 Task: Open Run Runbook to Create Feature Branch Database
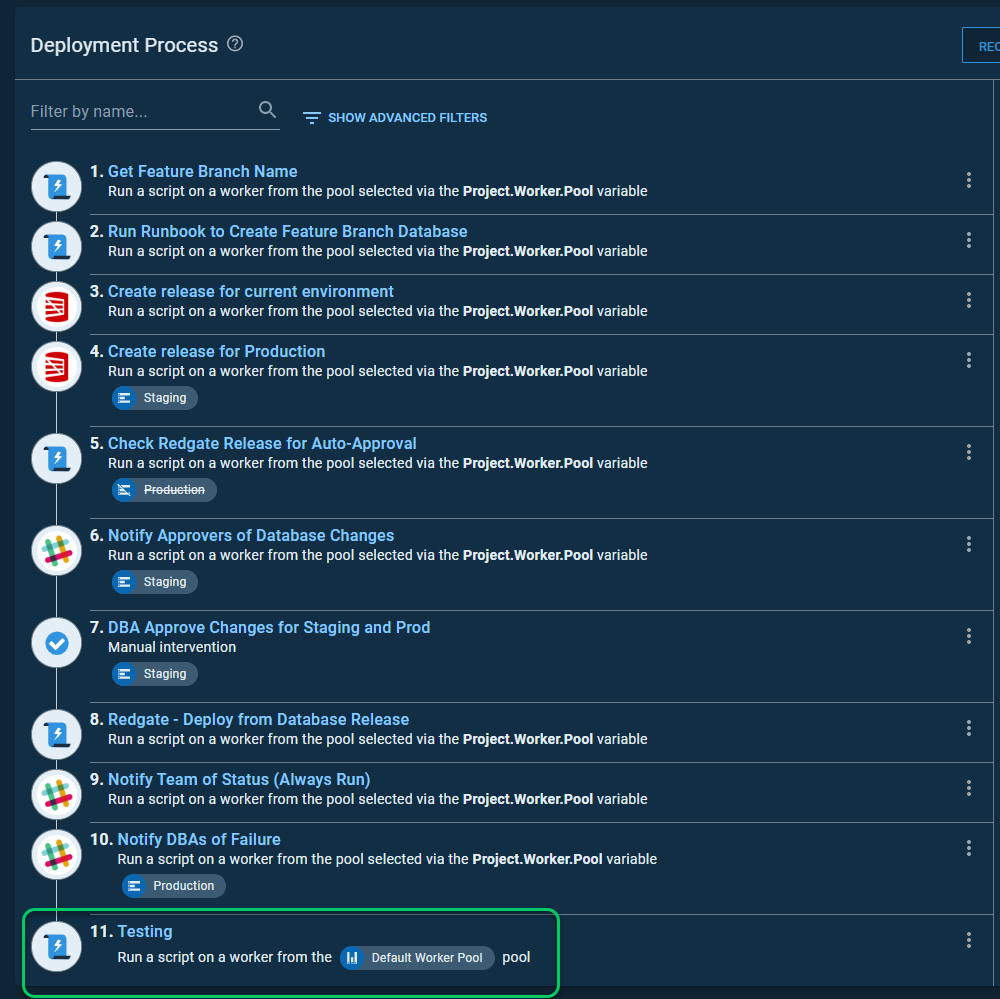coord(287,231)
